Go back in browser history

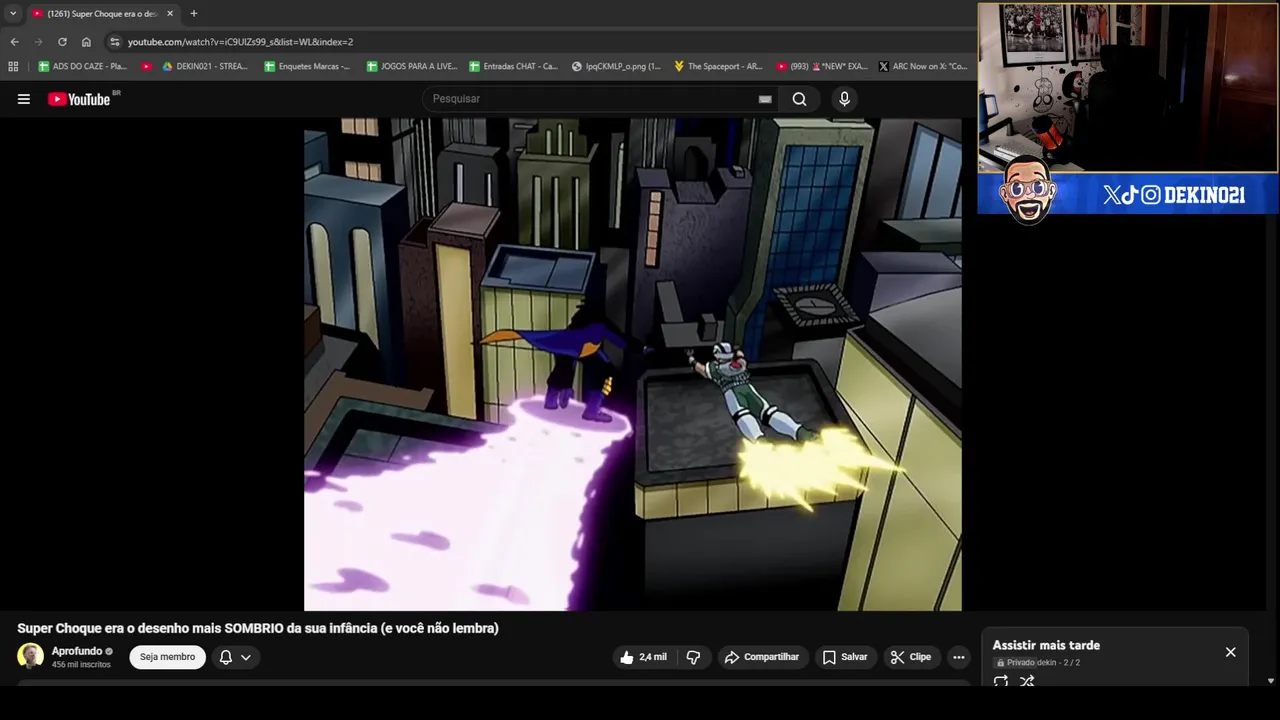click(x=14, y=42)
